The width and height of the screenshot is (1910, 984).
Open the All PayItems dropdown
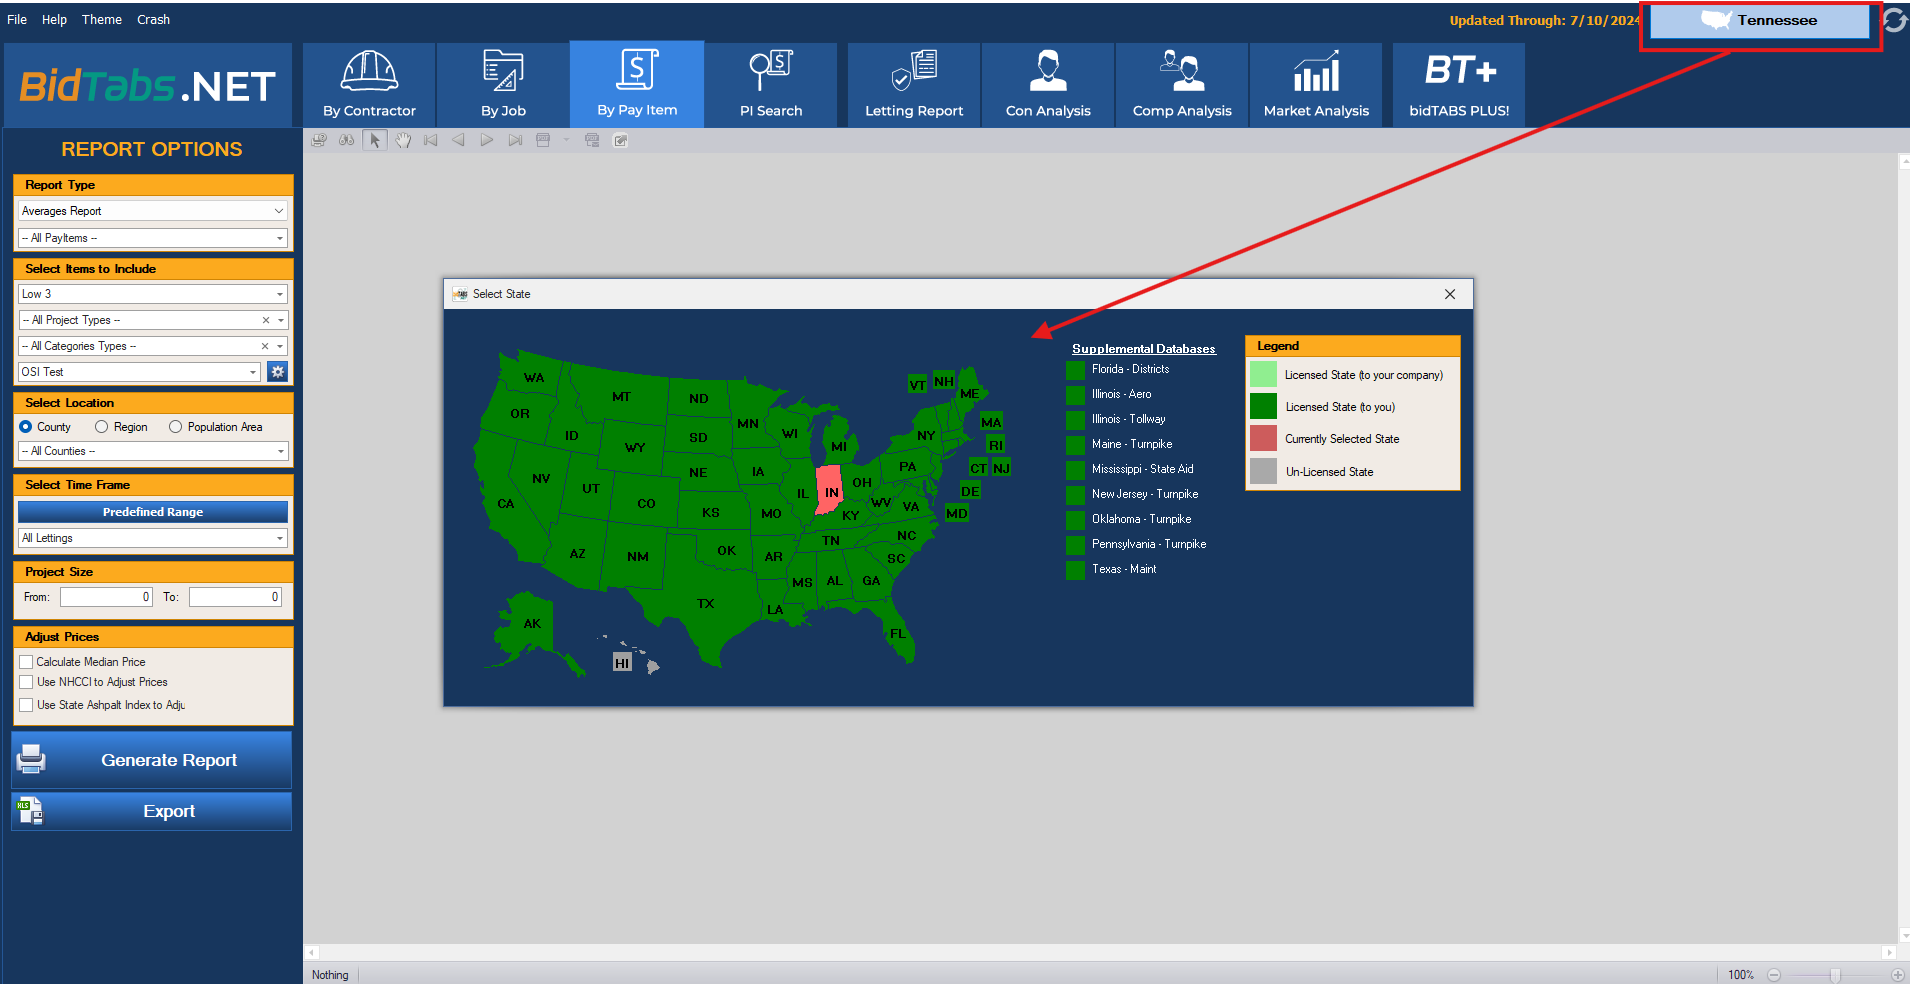(x=153, y=238)
